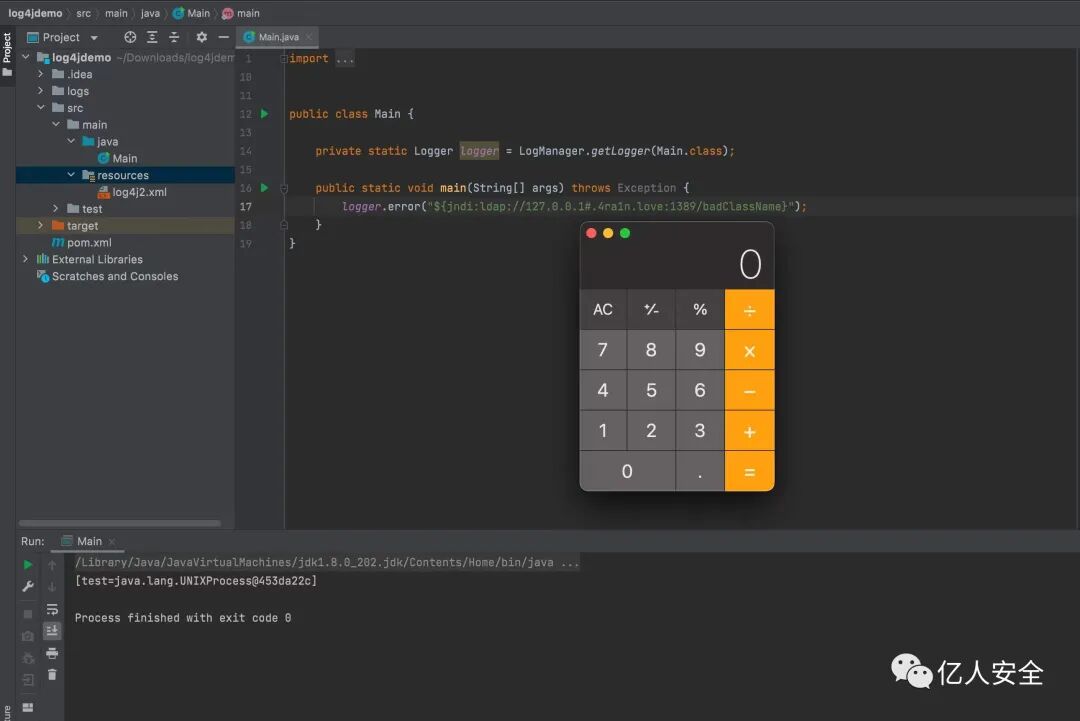
Task: Click the External Libraries icon
Action: pos(43,259)
